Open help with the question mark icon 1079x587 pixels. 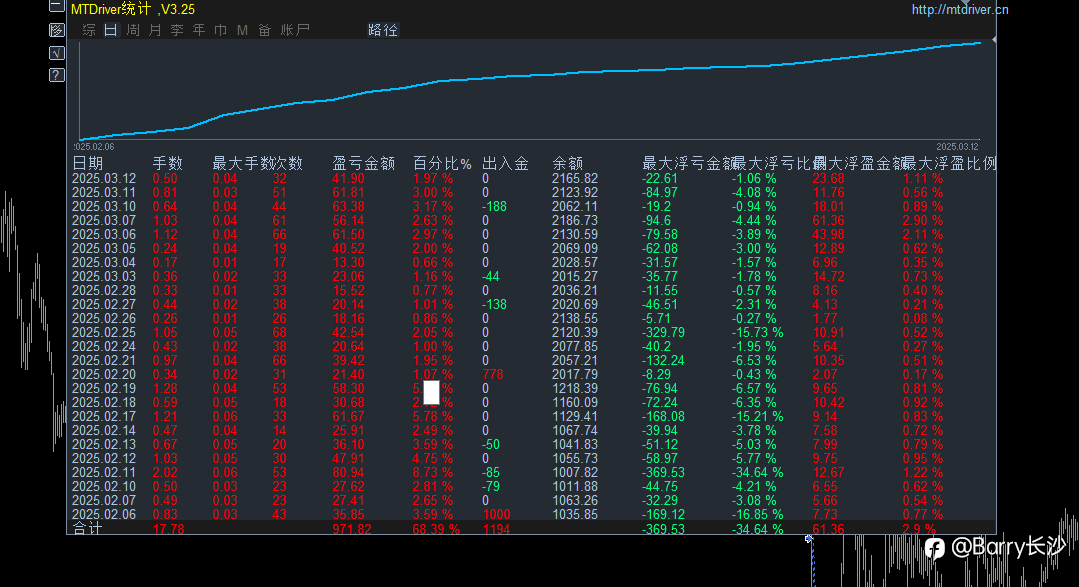pyautogui.click(x=56, y=75)
